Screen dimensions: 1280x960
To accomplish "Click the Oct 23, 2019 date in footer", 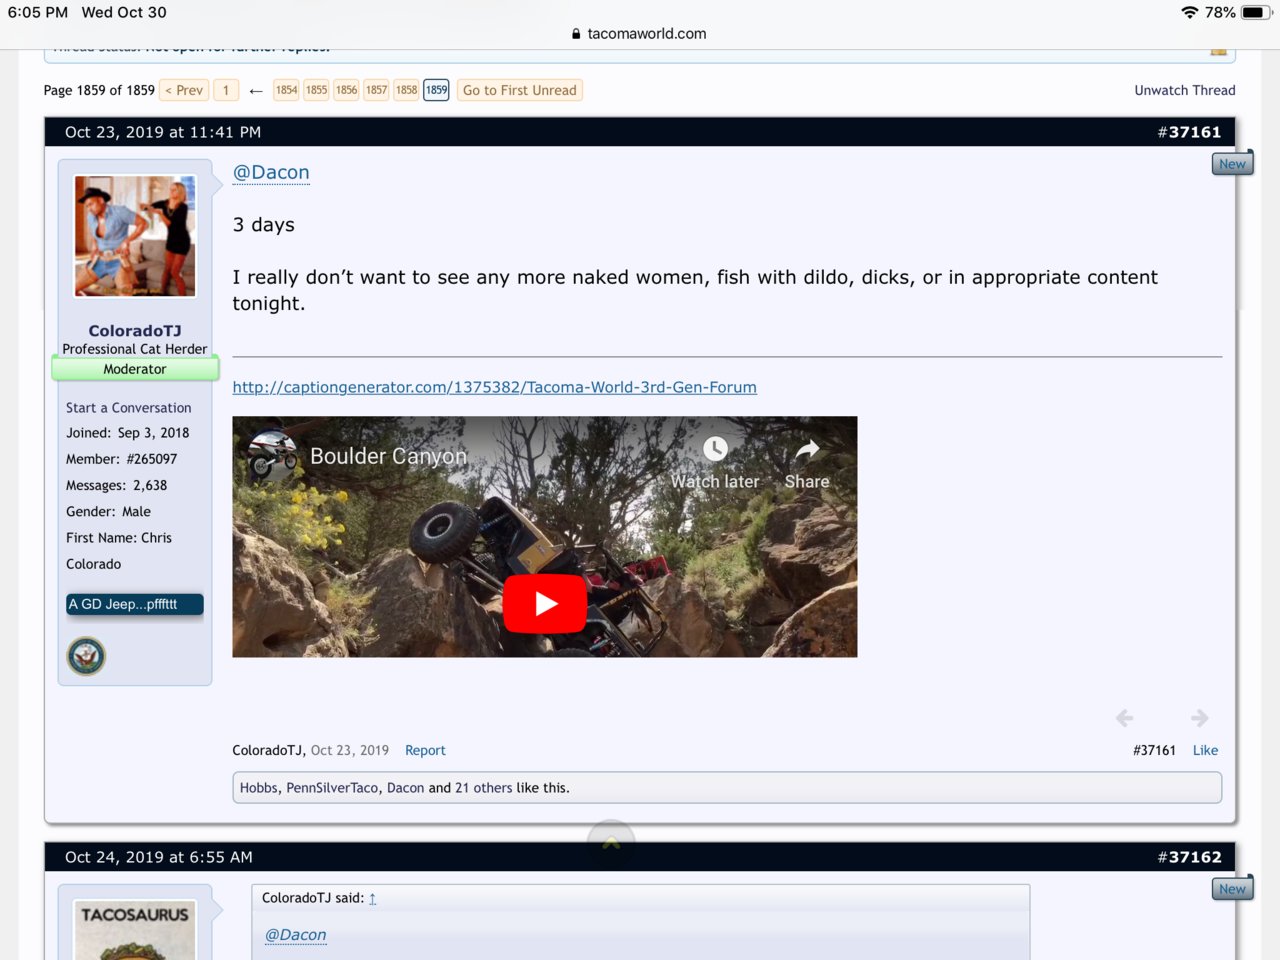I will (349, 750).
